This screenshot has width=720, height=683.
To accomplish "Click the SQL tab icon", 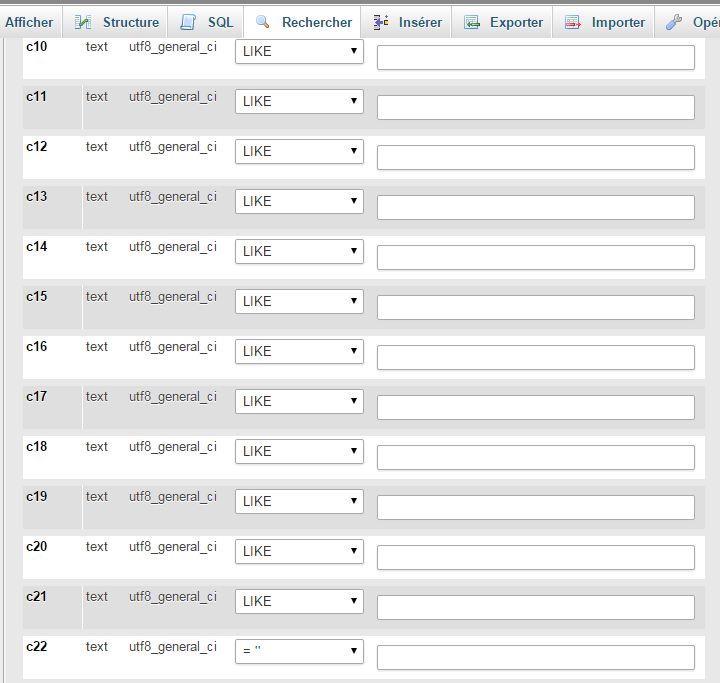I will 188,22.
